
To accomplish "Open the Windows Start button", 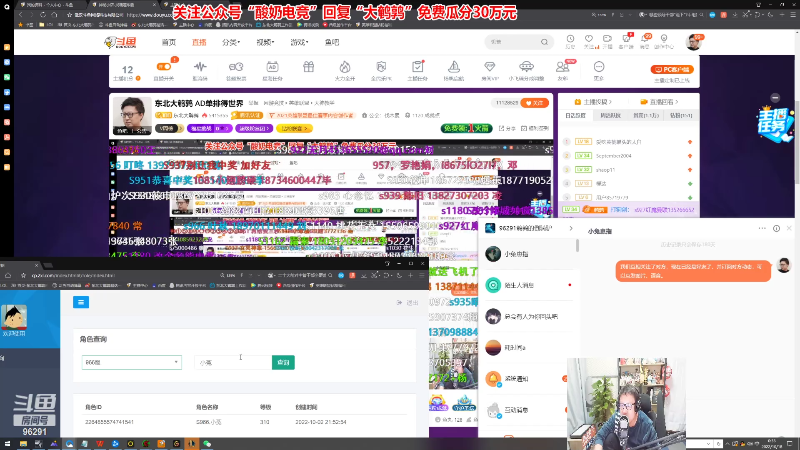I will tap(7, 444).
